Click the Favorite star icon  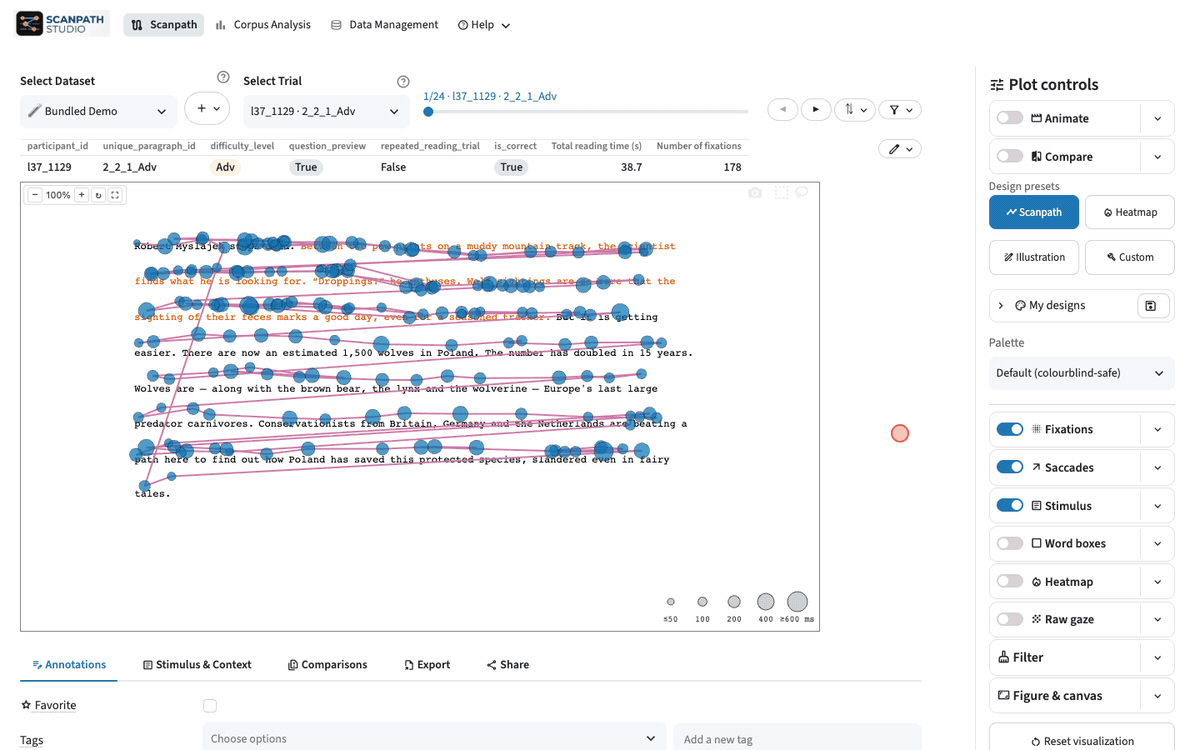[x=26, y=705]
